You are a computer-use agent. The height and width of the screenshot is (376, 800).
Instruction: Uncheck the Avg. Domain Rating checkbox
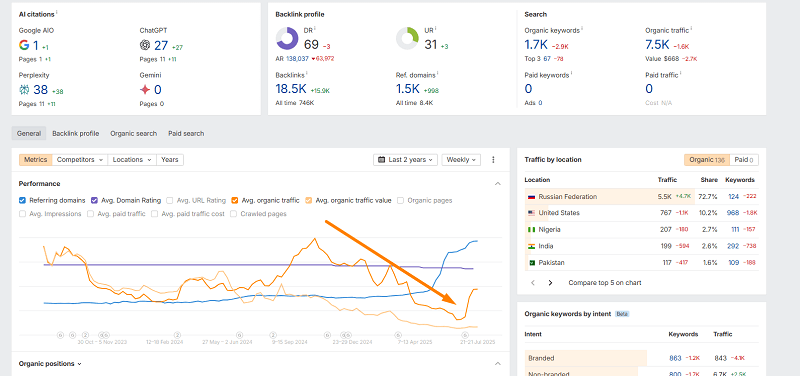click(x=94, y=200)
